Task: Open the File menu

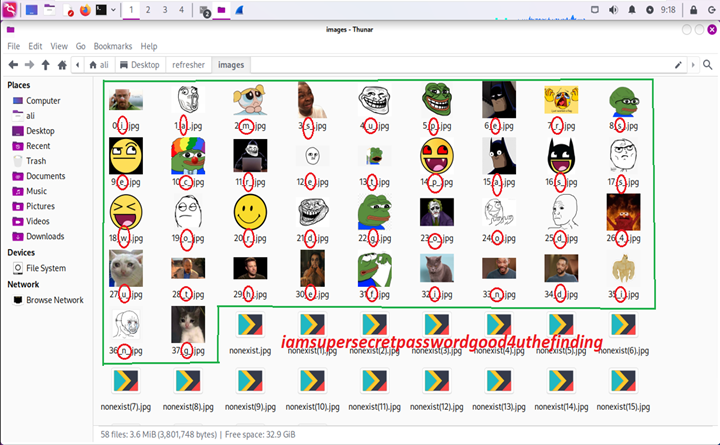Action: (x=13, y=46)
